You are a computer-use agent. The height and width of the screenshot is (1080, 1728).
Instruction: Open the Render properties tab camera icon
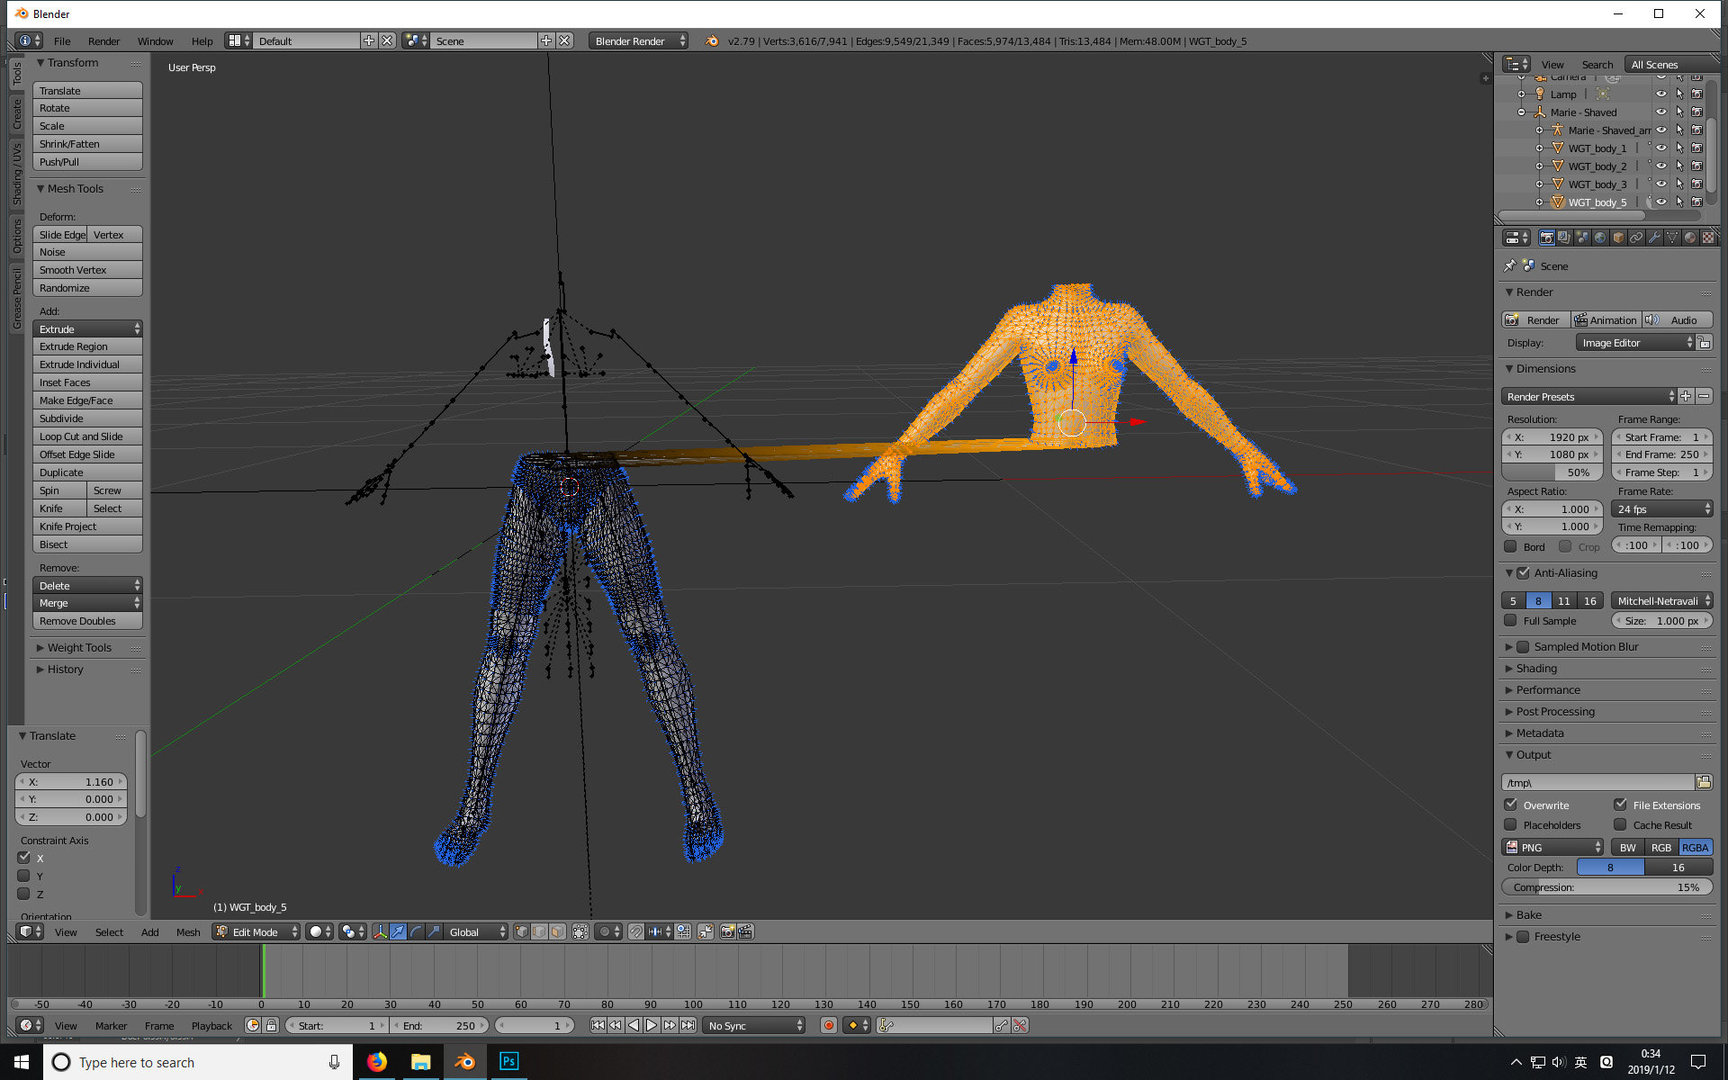[x=1547, y=238]
